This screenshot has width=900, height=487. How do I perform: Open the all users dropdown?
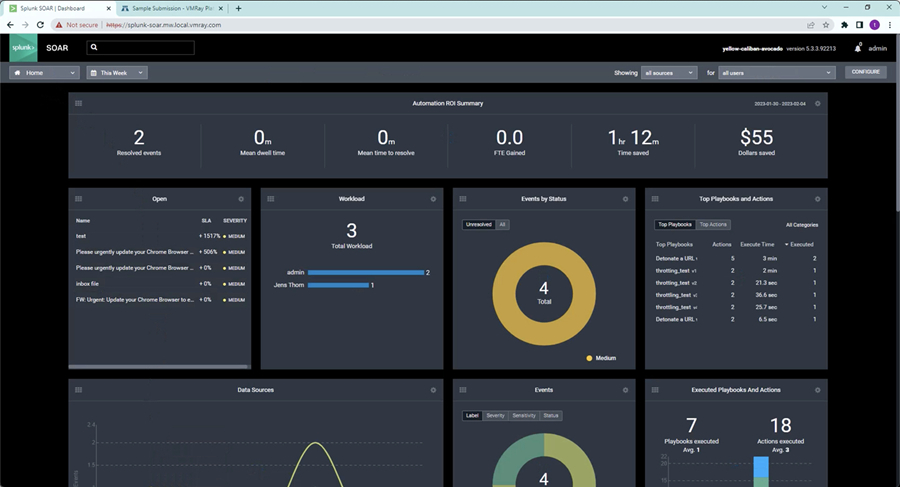776,73
